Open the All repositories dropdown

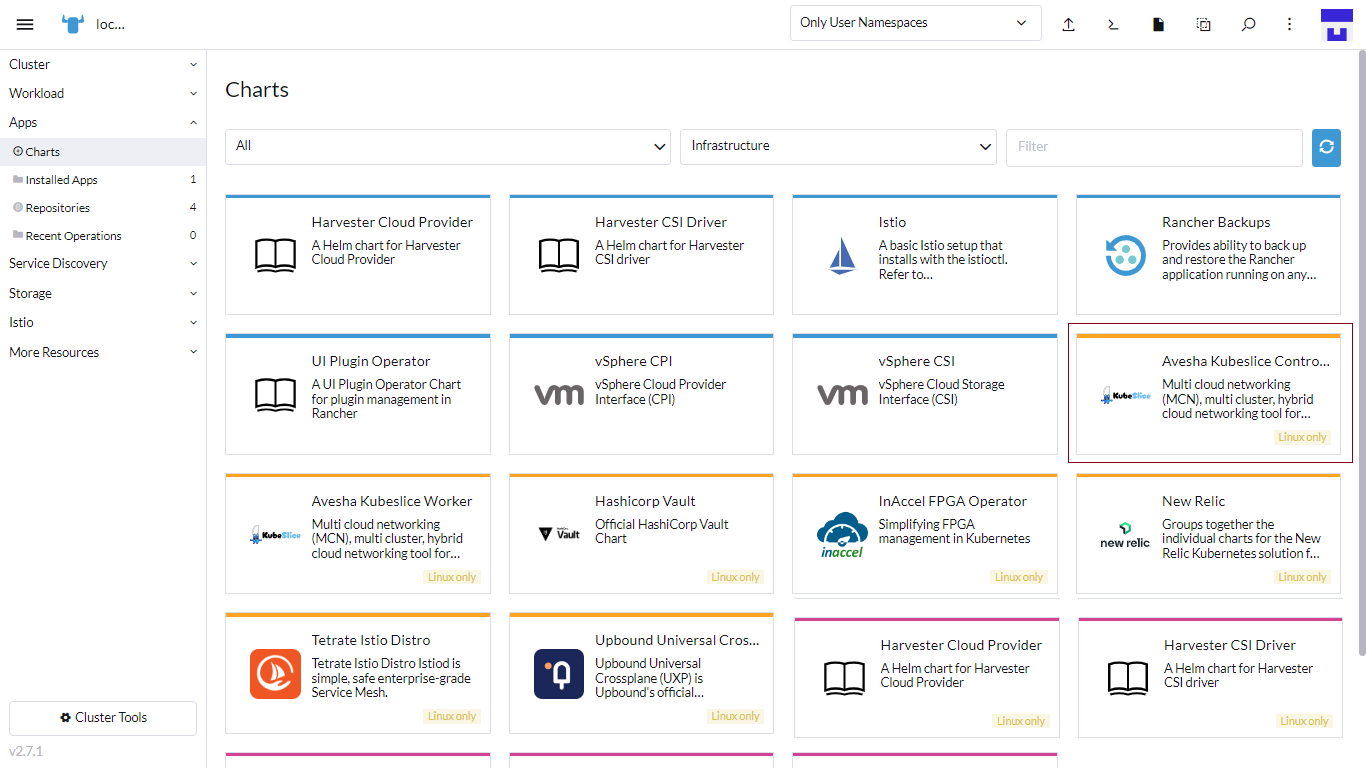[448, 147]
